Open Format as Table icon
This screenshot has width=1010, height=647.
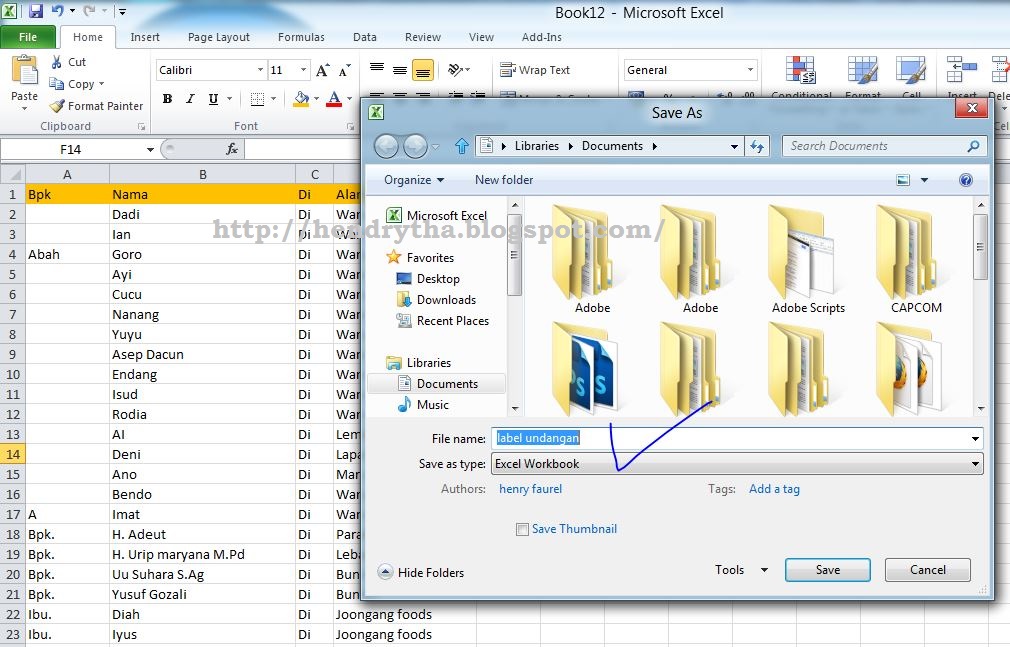pyautogui.click(x=862, y=70)
